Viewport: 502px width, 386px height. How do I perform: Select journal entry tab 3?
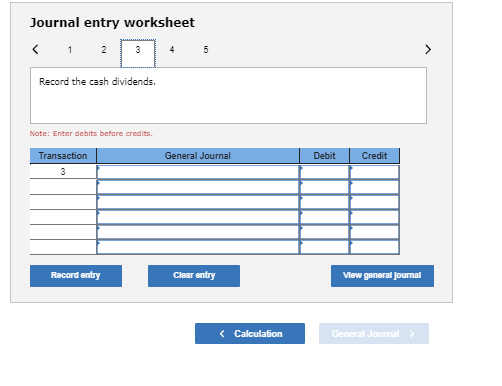pyautogui.click(x=138, y=53)
